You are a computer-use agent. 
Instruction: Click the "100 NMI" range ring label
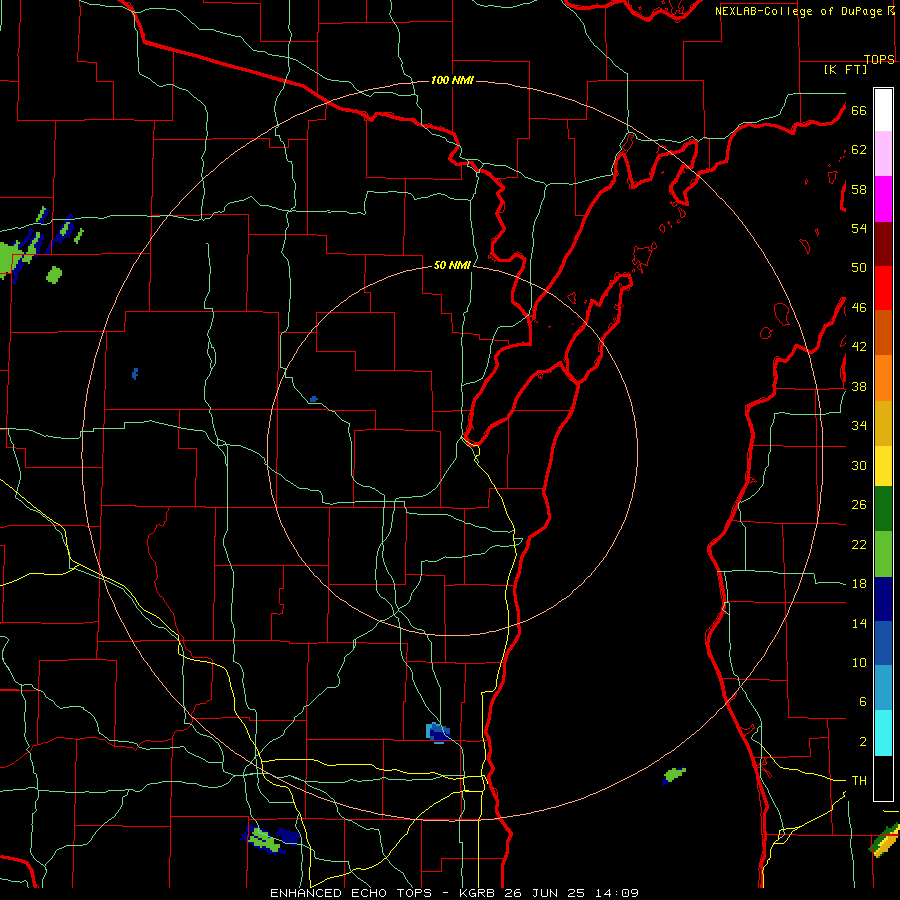pyautogui.click(x=452, y=80)
